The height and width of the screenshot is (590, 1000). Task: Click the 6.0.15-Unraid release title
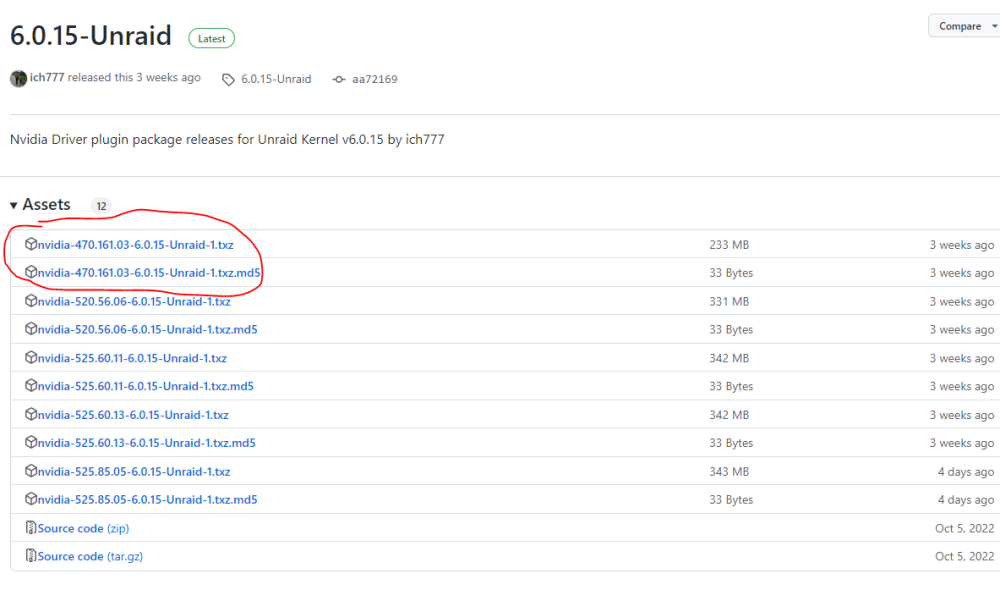[91, 35]
